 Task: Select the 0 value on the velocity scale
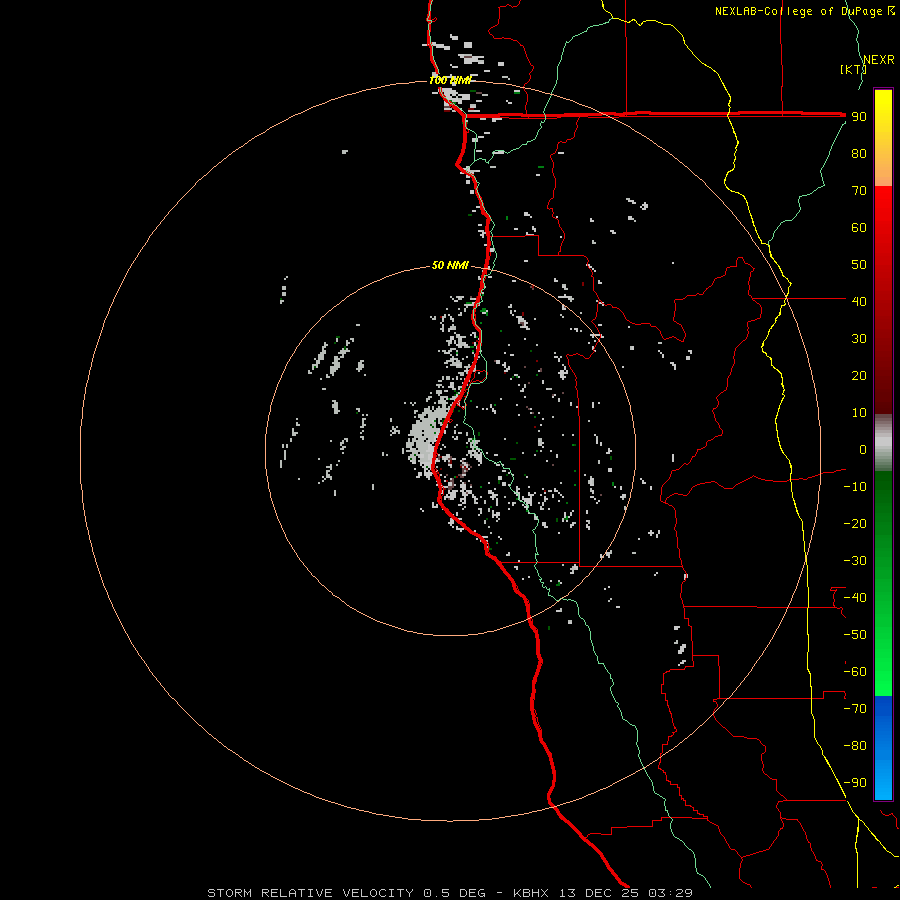[x=863, y=450]
